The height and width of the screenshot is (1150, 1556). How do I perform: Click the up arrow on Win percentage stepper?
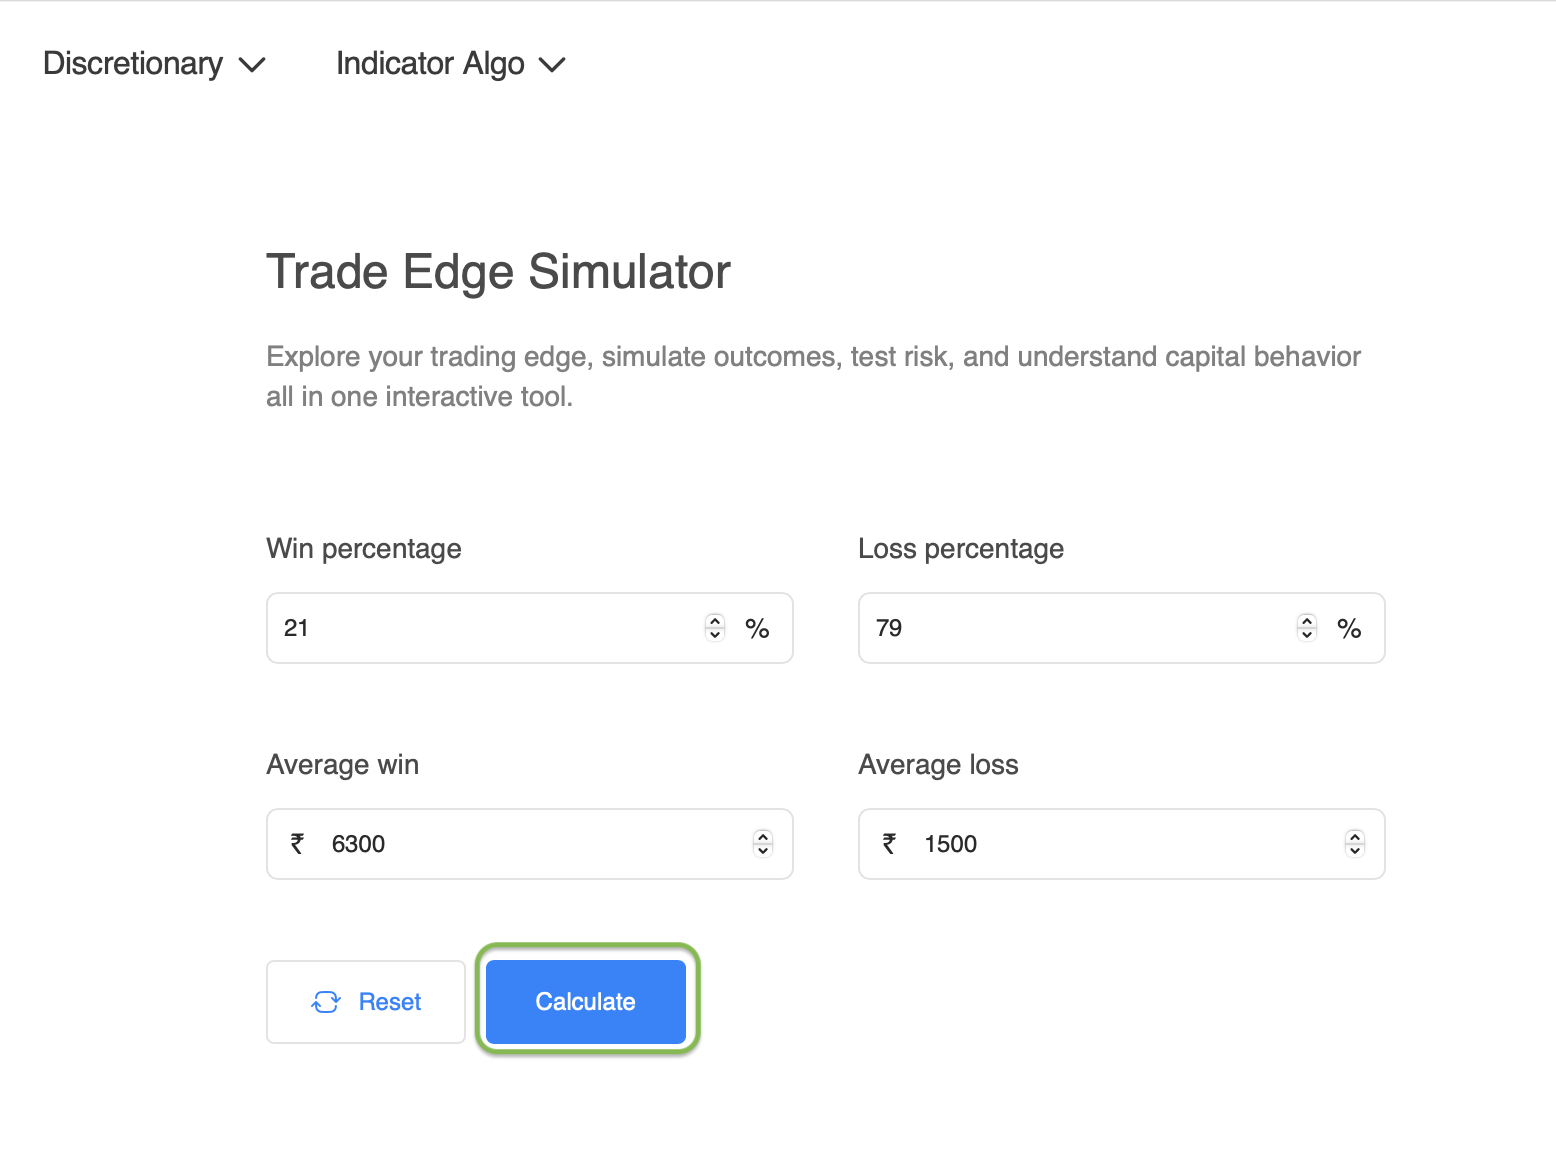pyautogui.click(x=714, y=621)
